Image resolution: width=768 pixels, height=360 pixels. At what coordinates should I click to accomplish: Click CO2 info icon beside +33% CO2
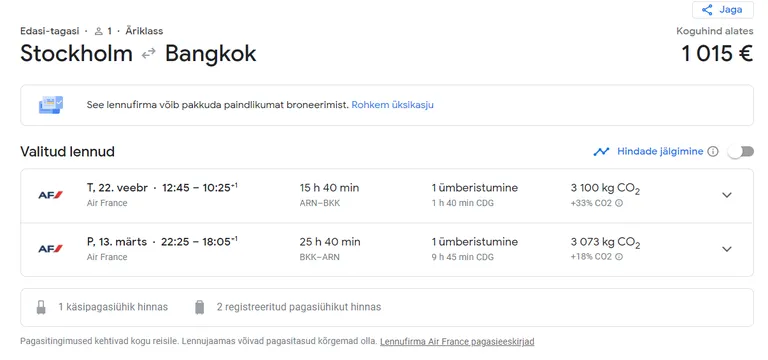[619, 203]
